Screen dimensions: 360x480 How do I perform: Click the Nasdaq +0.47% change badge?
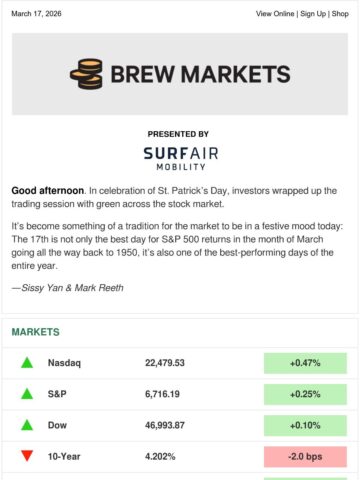pyautogui.click(x=305, y=363)
